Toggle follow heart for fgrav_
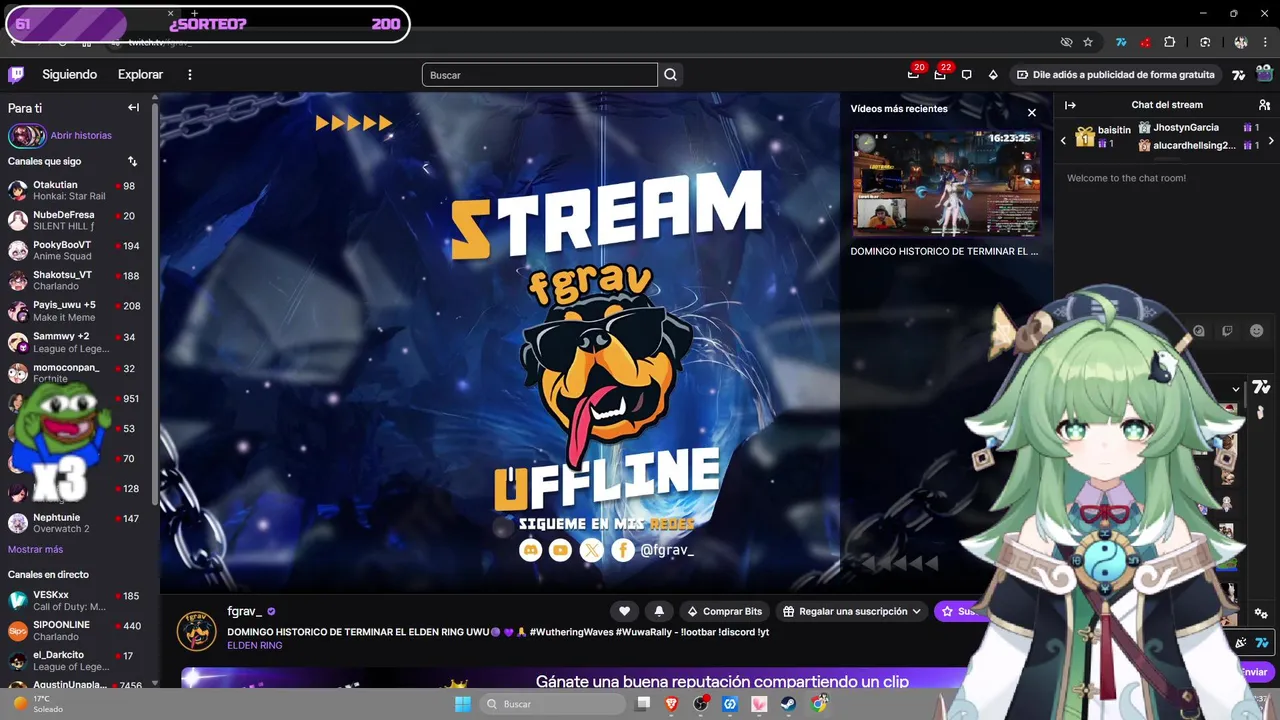The height and width of the screenshot is (720, 1280). [625, 611]
